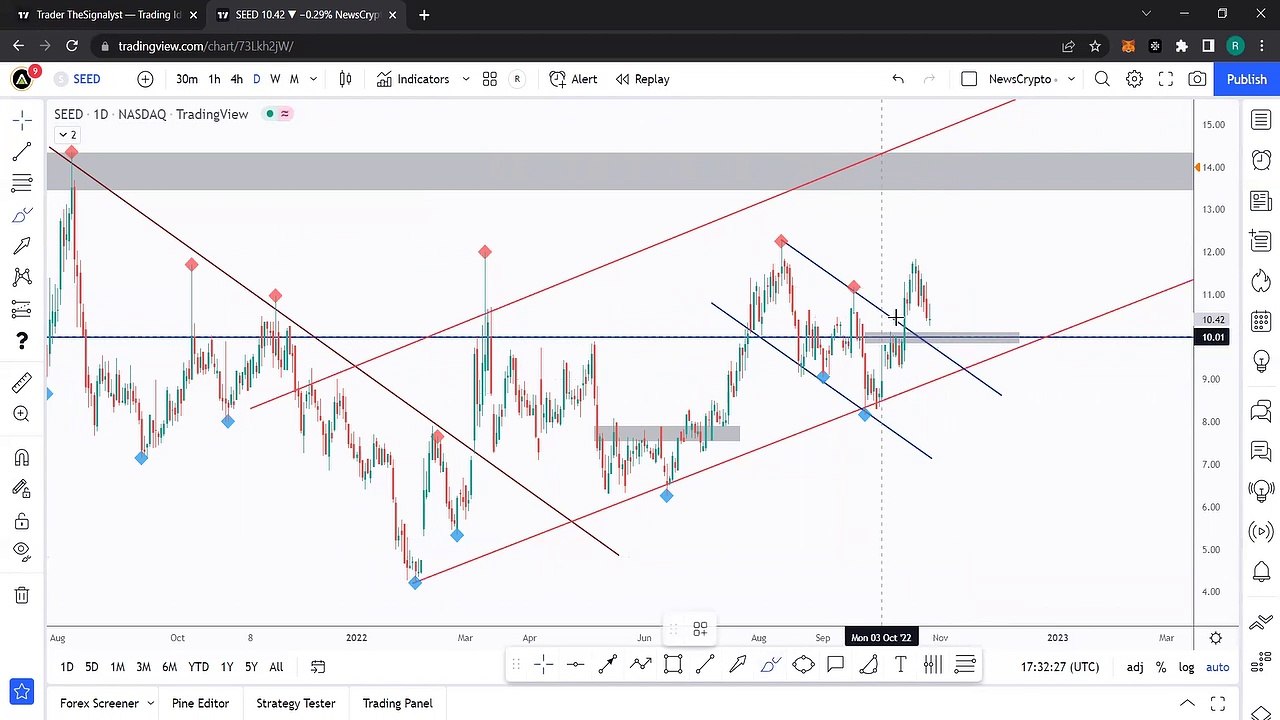Open the Fibonacci tools group in left sidebar

(x=21, y=183)
